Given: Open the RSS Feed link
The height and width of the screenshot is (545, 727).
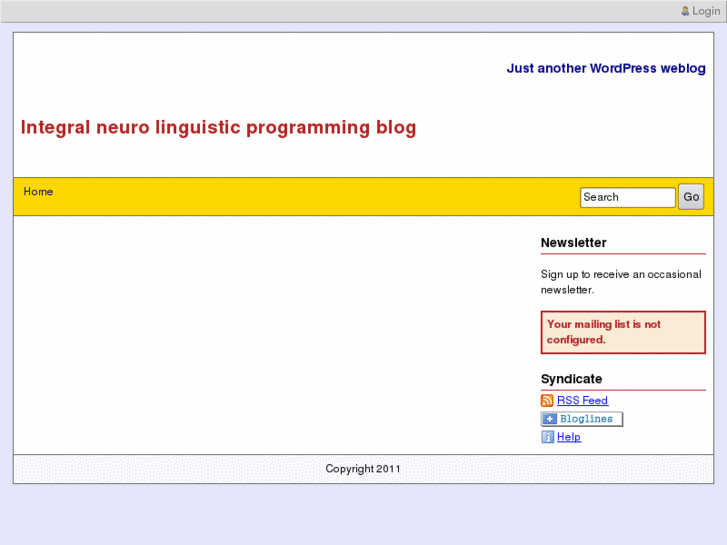Looking at the screenshot, I should coord(582,400).
